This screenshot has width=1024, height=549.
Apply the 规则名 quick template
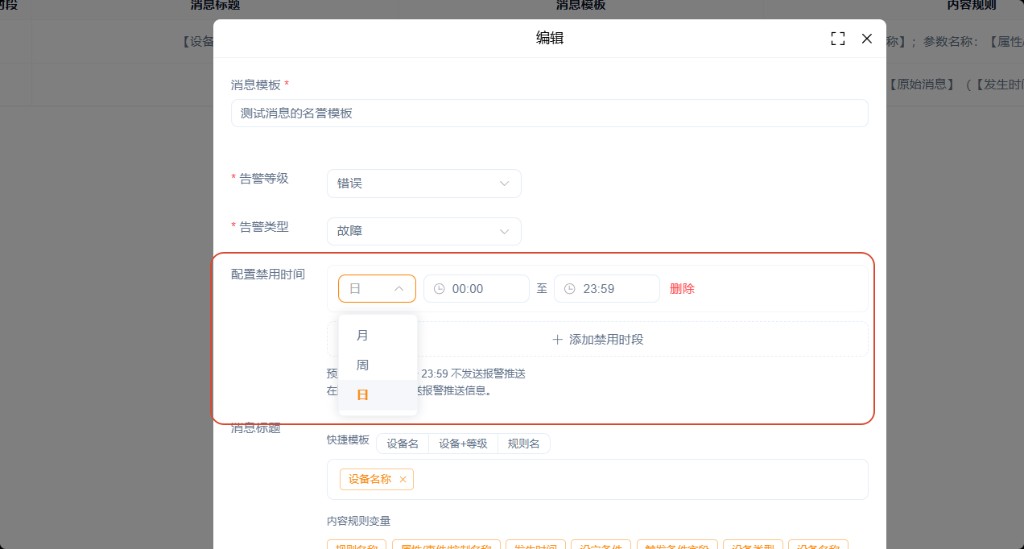pyautogui.click(x=524, y=444)
